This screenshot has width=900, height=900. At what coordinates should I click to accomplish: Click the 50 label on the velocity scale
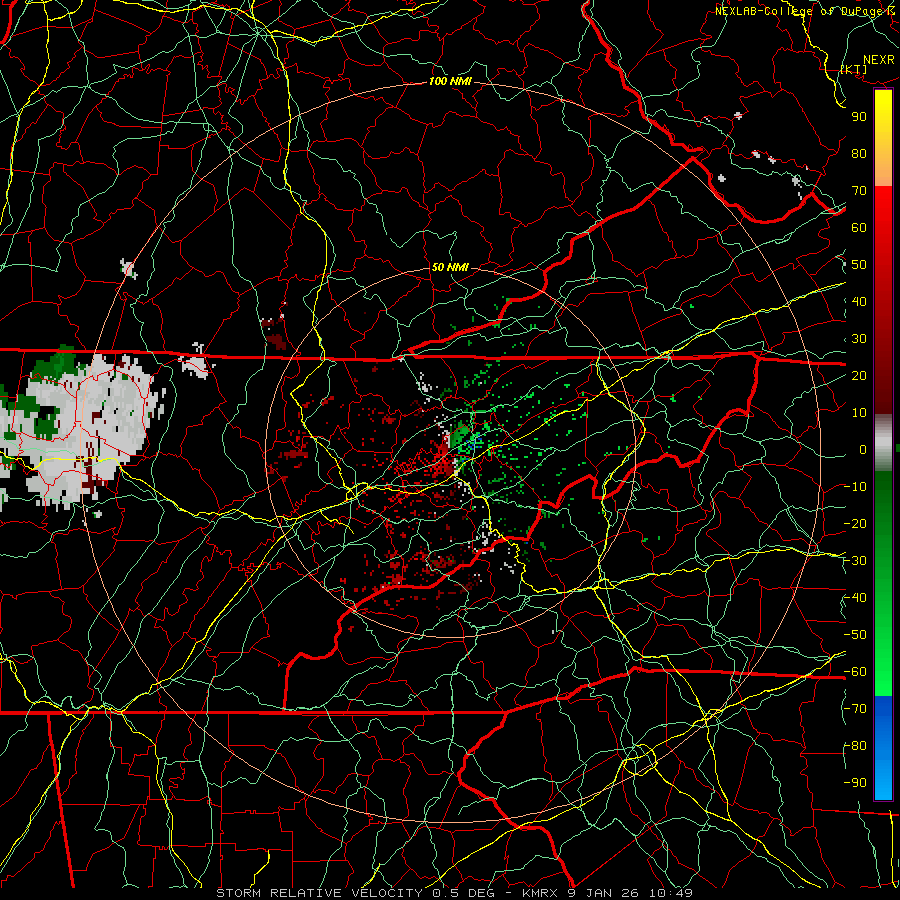coord(859,265)
